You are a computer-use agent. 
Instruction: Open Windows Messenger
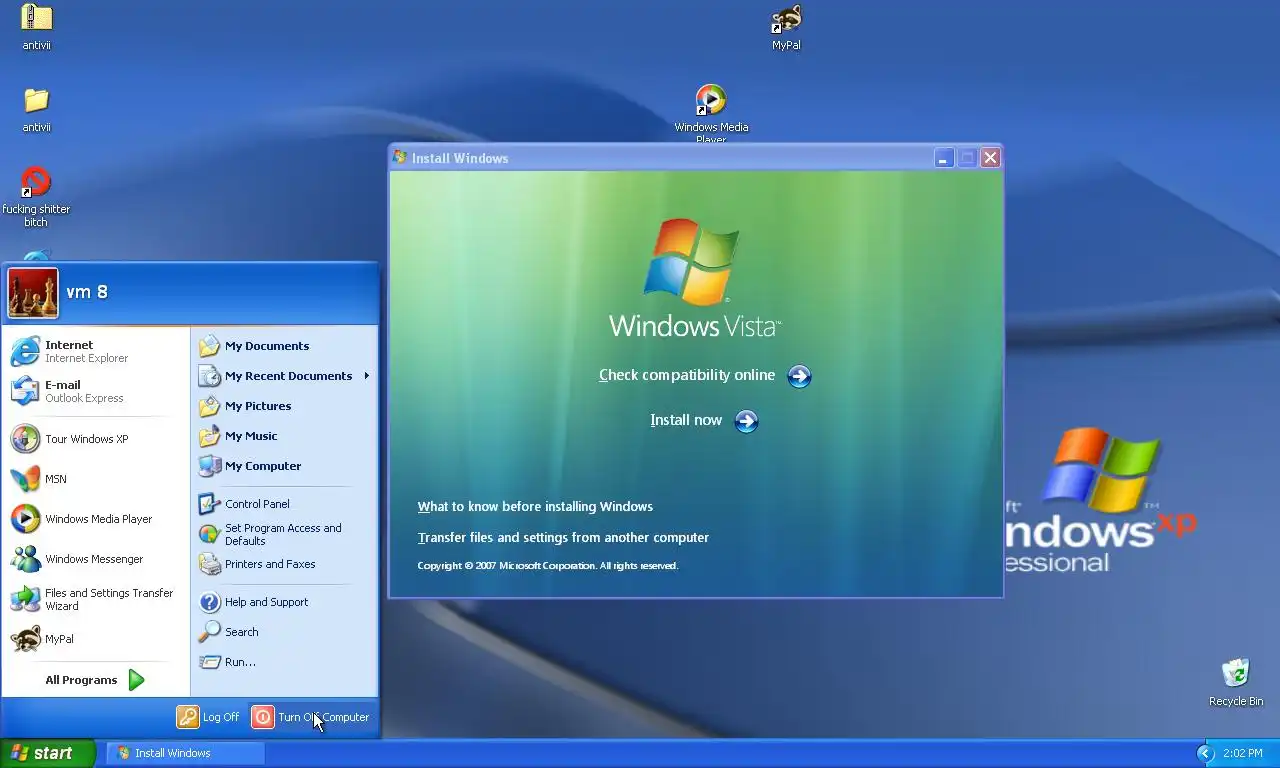click(x=96, y=559)
